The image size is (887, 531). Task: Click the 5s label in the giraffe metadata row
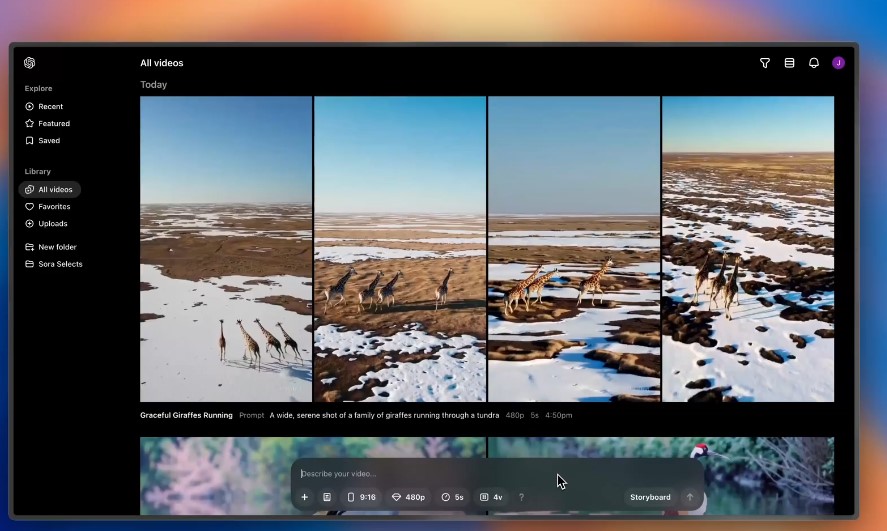535,415
